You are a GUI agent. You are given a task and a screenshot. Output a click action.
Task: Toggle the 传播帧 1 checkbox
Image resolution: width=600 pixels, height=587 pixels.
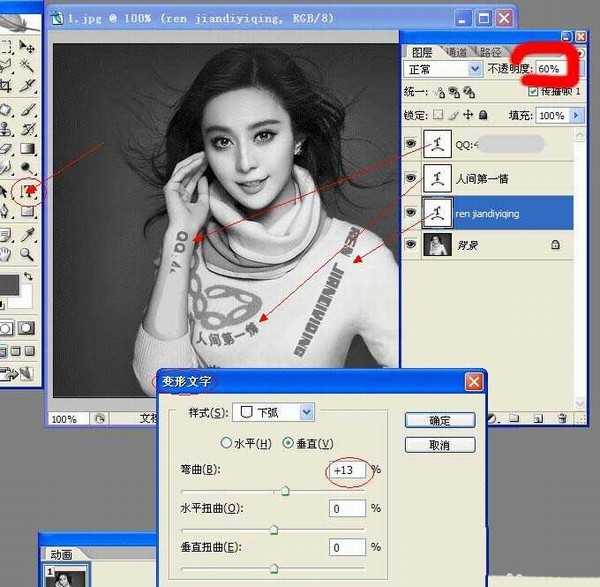point(532,91)
